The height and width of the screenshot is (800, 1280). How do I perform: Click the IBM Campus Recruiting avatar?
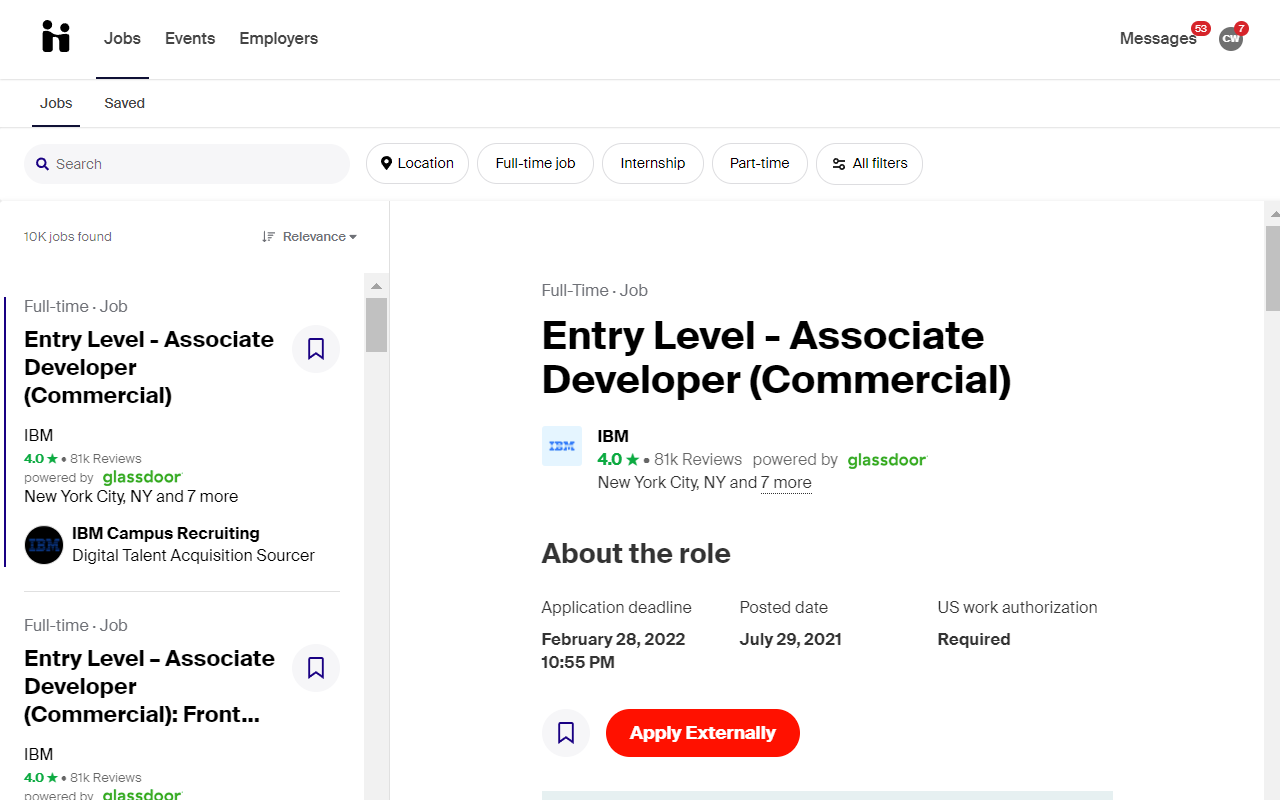pos(44,545)
